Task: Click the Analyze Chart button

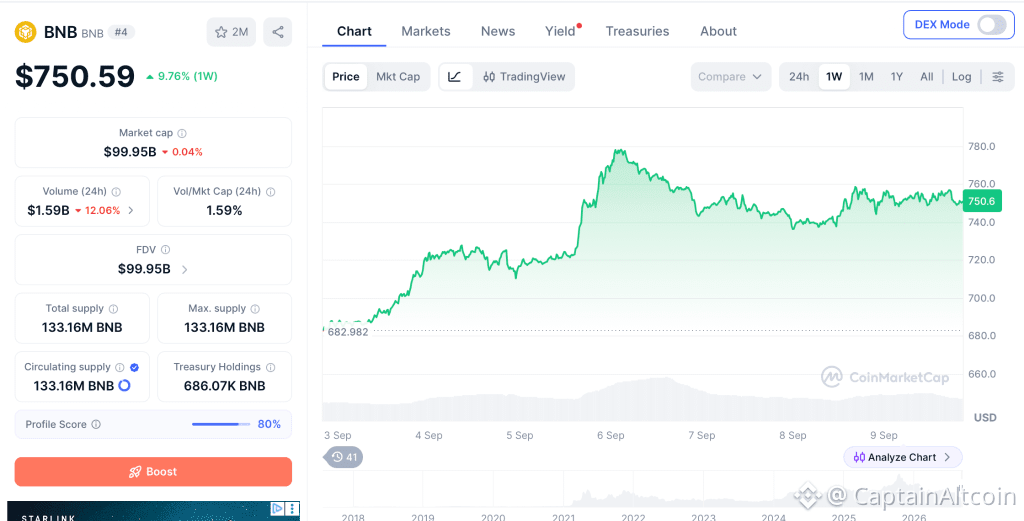Action: (x=903, y=457)
